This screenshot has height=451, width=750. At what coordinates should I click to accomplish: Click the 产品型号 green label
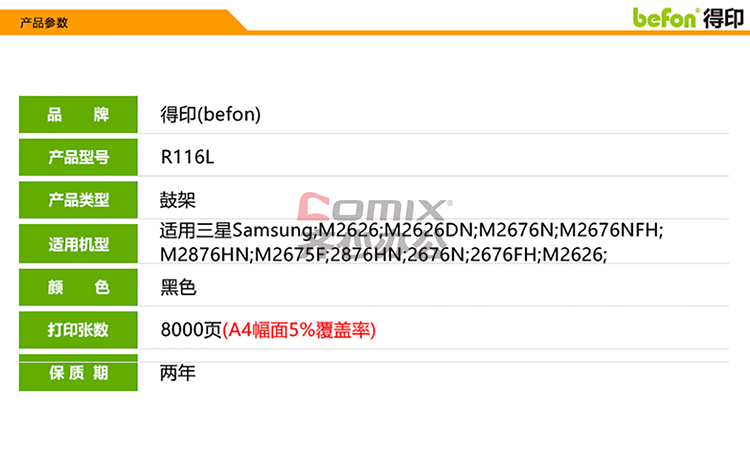(78, 157)
